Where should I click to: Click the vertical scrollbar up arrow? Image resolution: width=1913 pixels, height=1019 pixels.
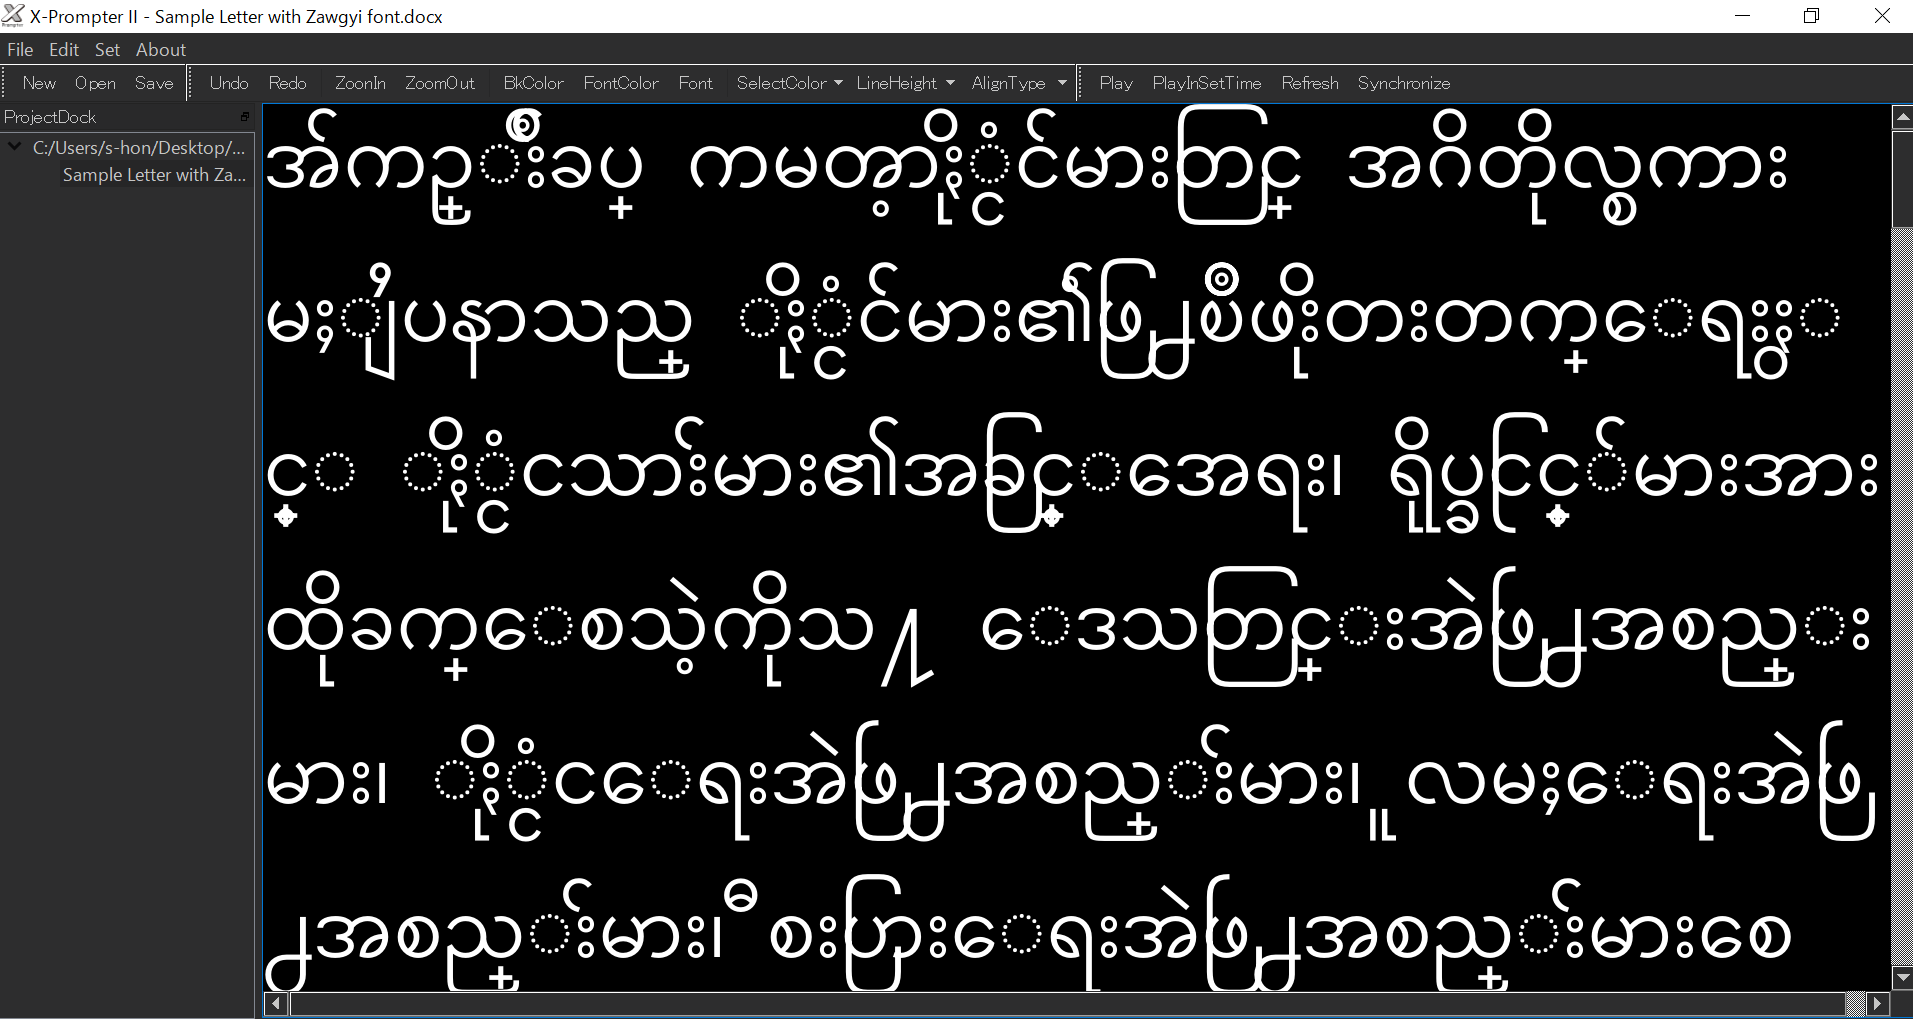(1903, 117)
